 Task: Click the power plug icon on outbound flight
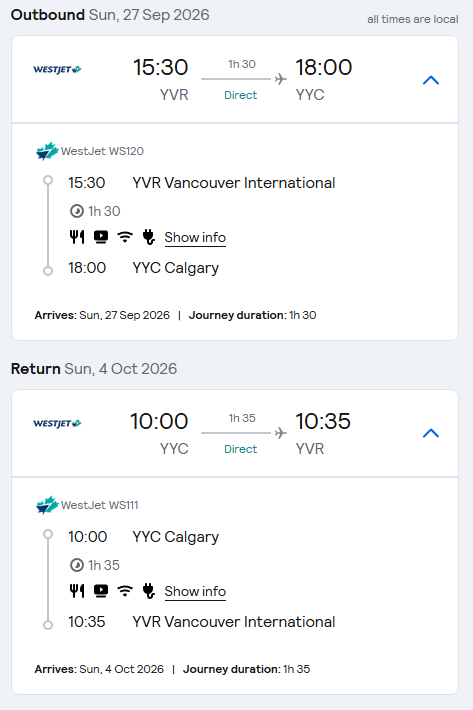click(x=148, y=237)
